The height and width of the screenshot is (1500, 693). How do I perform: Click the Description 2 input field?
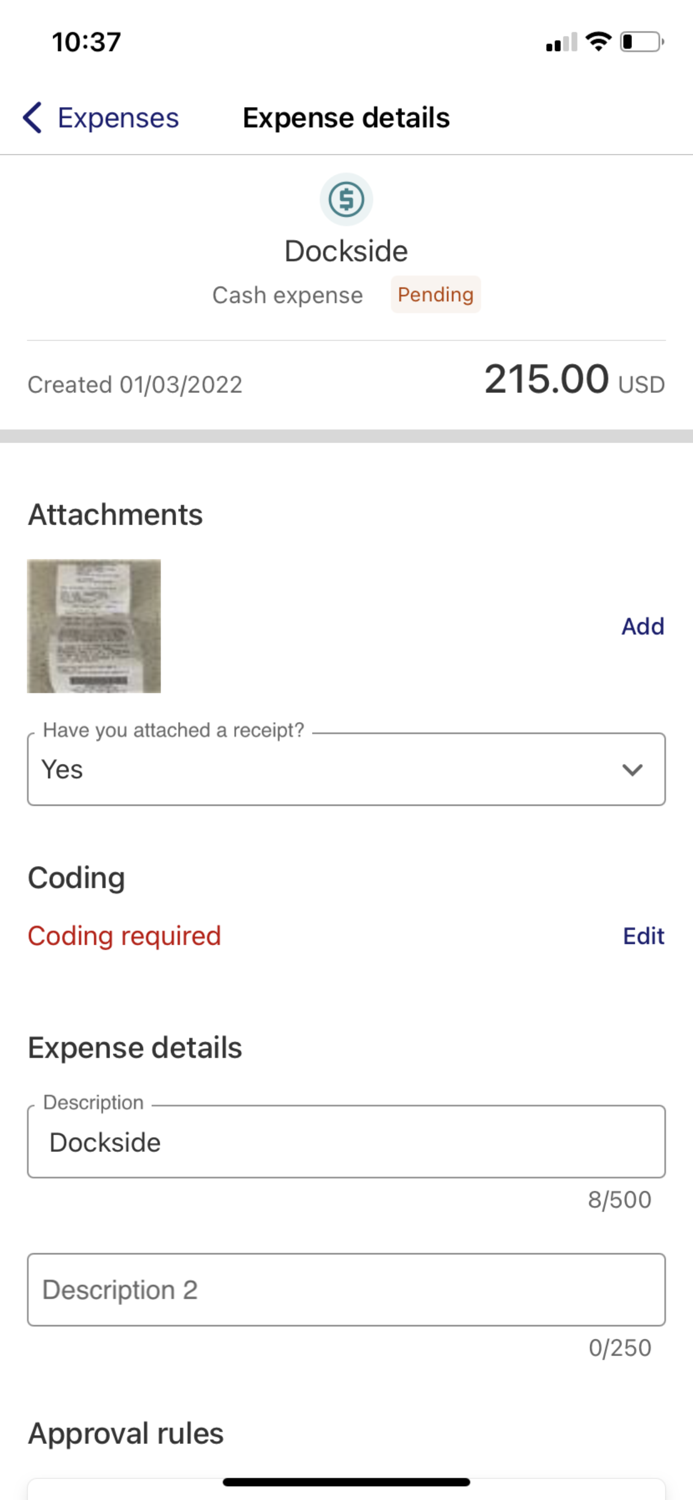346,1289
